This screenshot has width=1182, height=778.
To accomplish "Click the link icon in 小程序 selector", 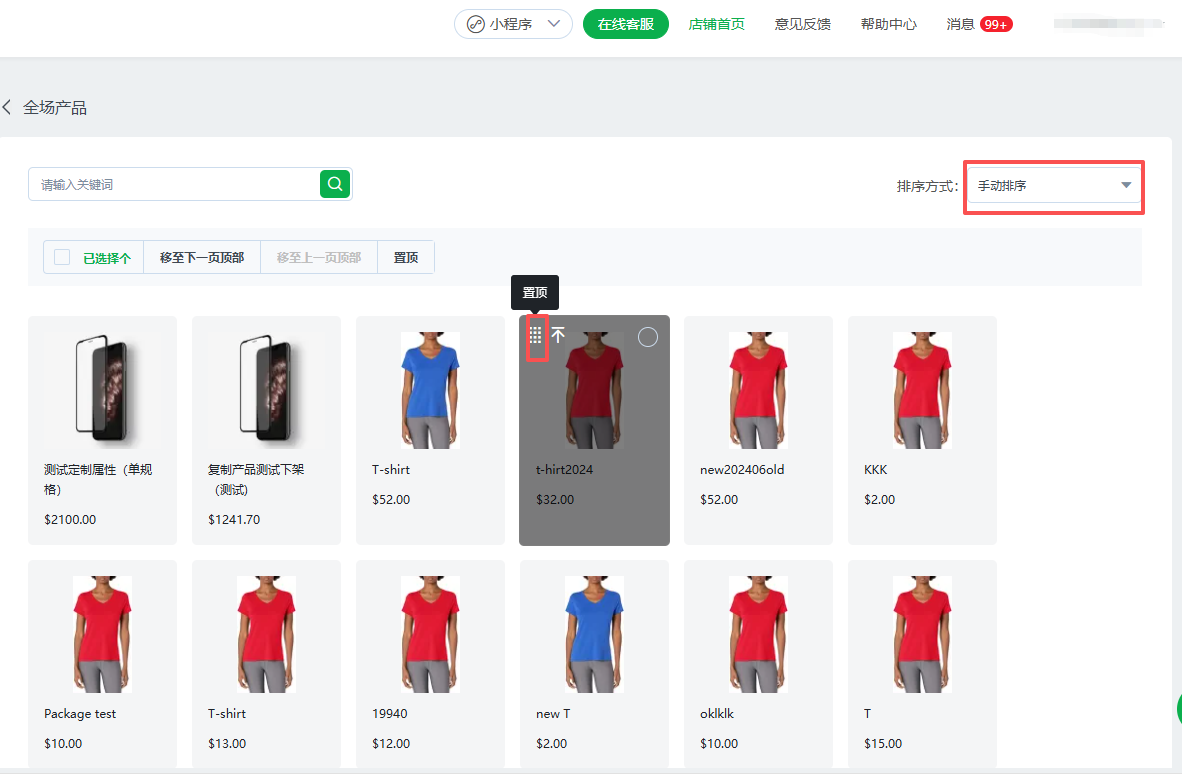I will coord(475,24).
